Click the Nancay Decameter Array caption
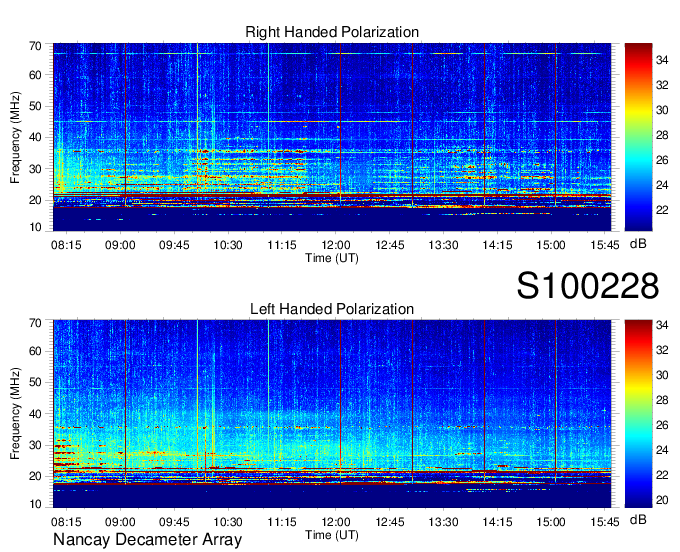This screenshot has height=552, width=680. click(x=147, y=540)
